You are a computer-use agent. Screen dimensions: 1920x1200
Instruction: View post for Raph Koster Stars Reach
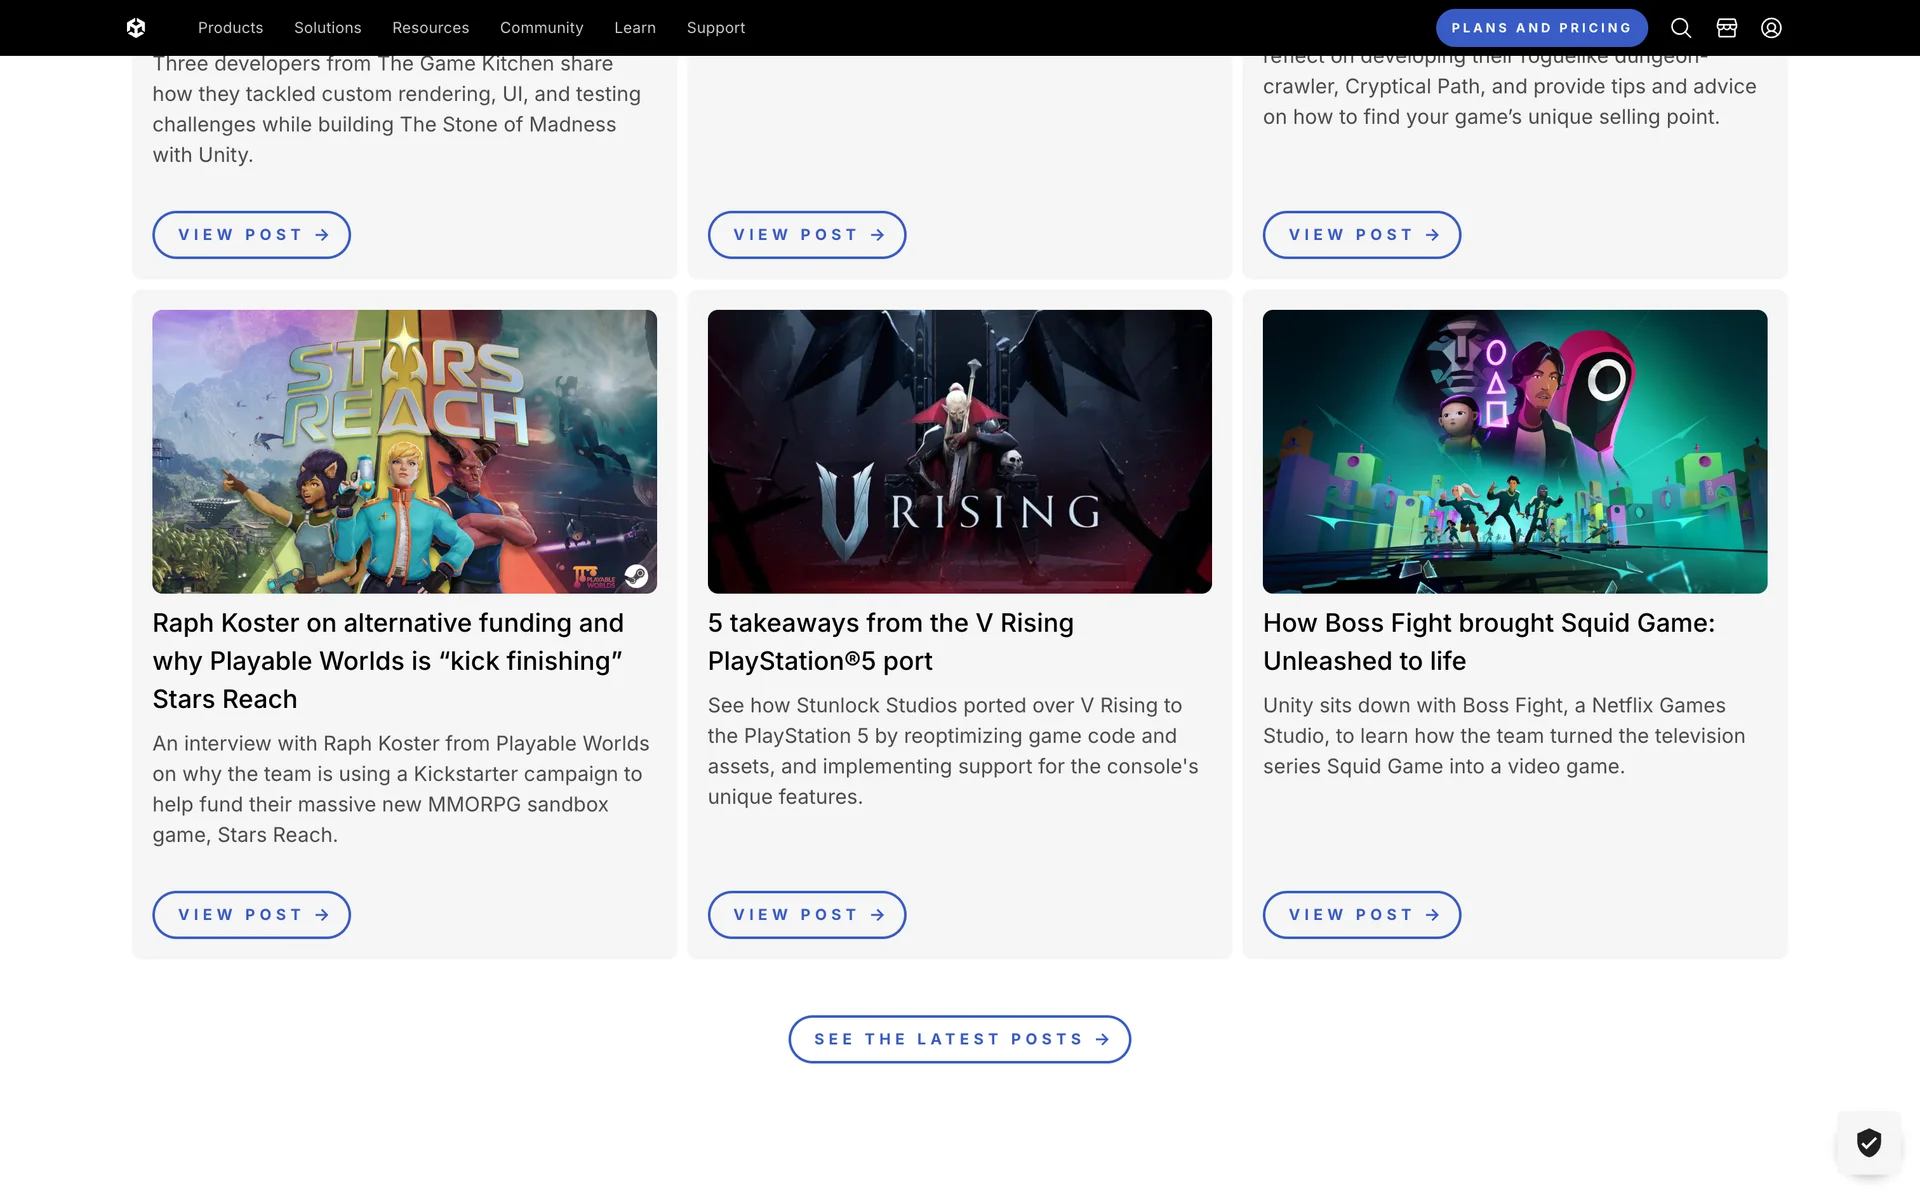[x=251, y=915]
